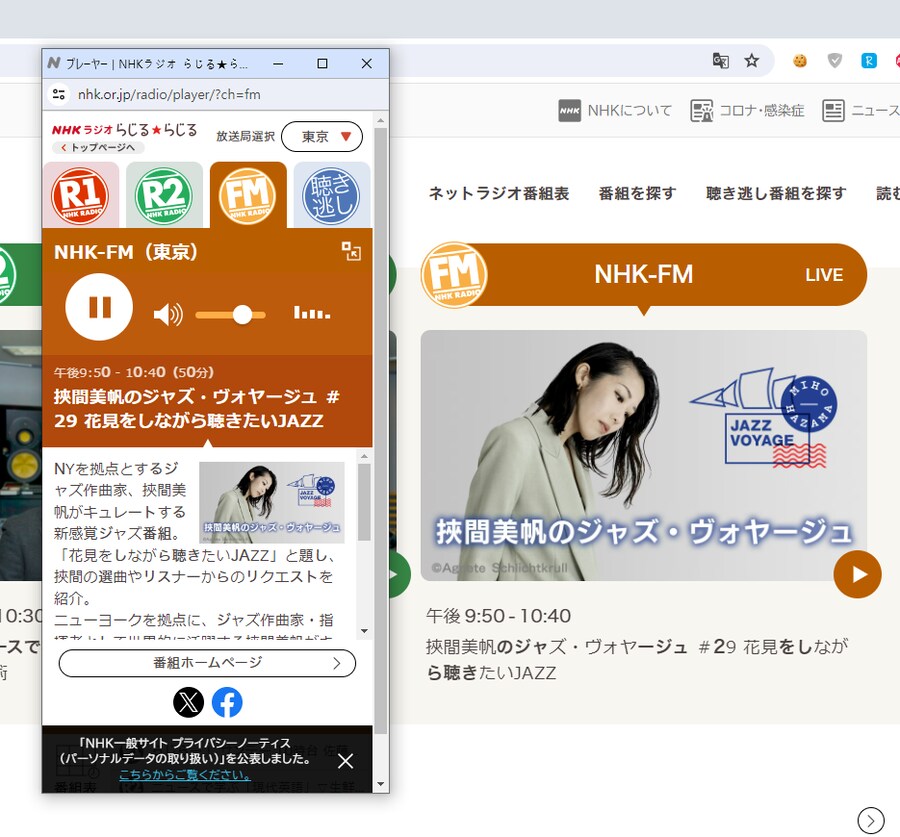Click the Jazz Voyage program image
This screenshot has width=900, height=837.
tap(643, 455)
